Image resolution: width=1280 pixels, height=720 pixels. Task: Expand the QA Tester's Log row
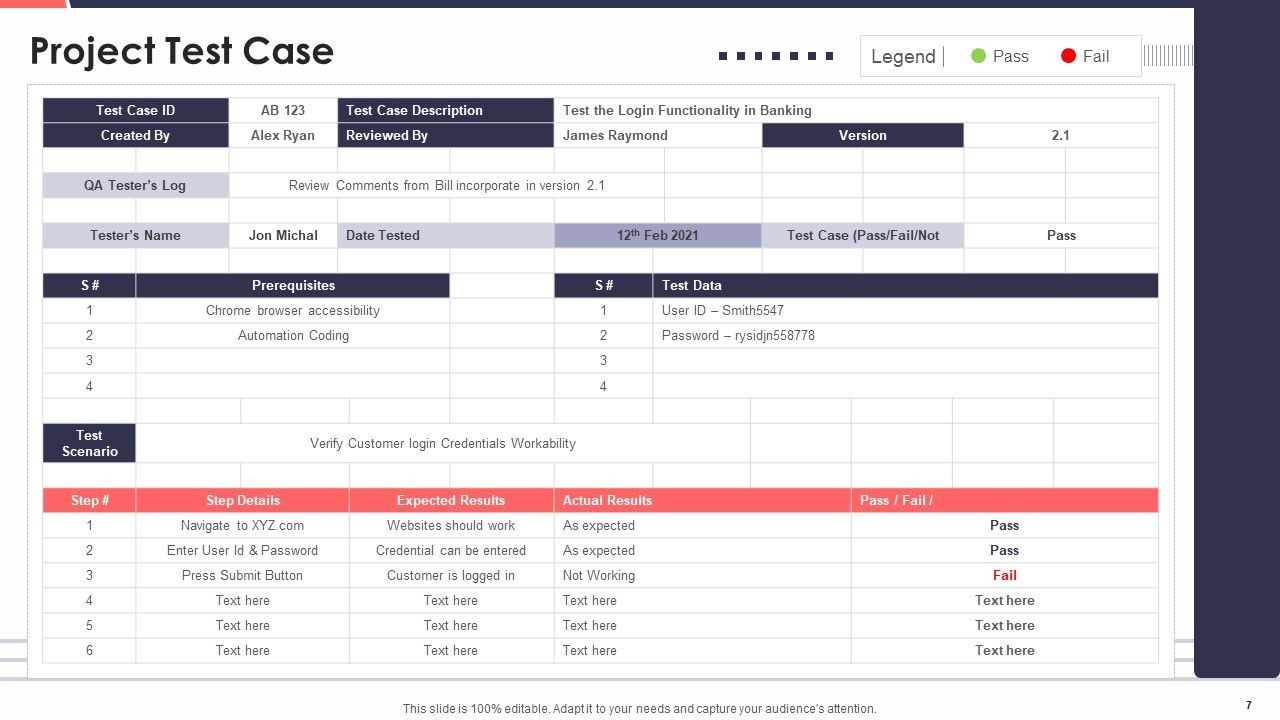[x=135, y=185]
